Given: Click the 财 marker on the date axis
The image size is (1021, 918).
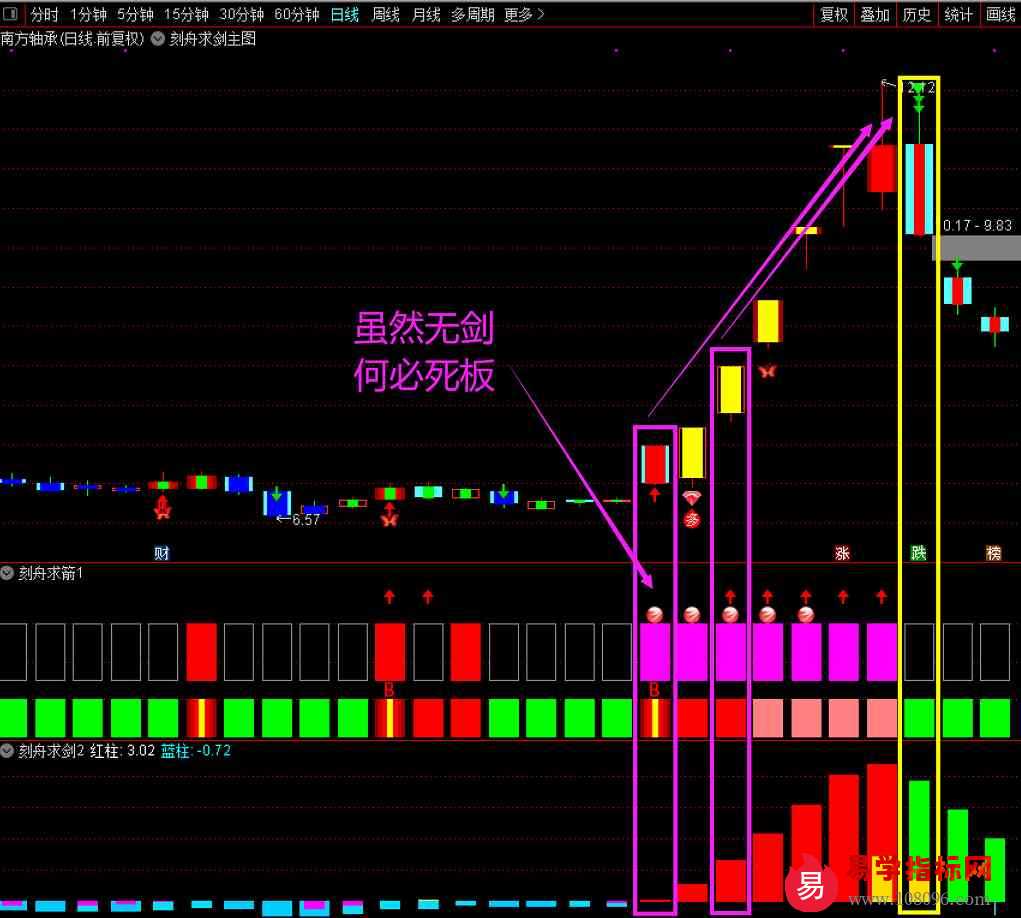Looking at the screenshot, I should [161, 553].
